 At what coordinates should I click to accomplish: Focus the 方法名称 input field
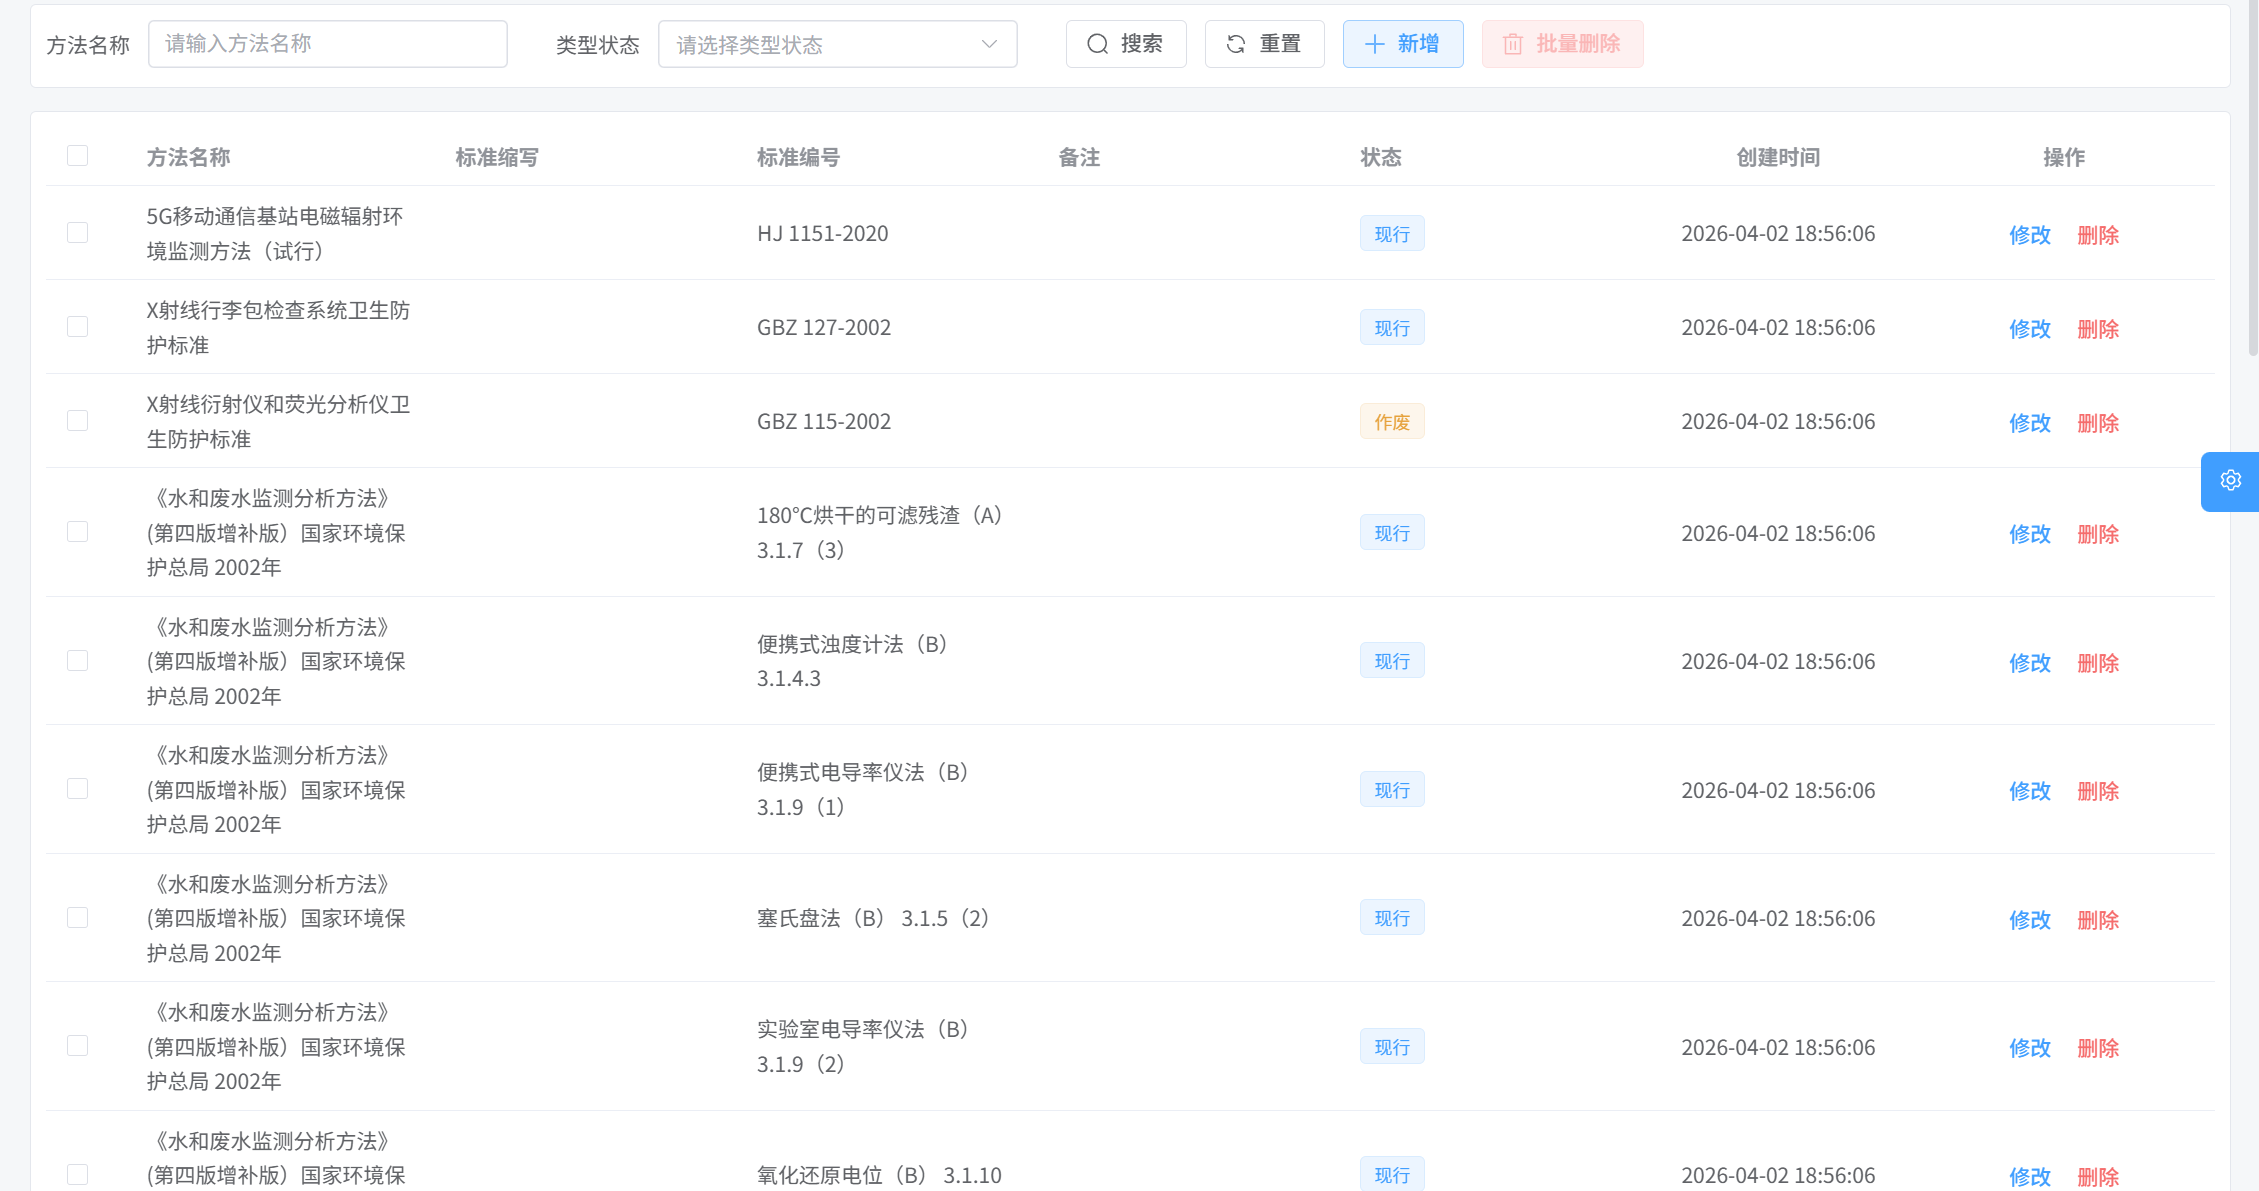[x=327, y=44]
